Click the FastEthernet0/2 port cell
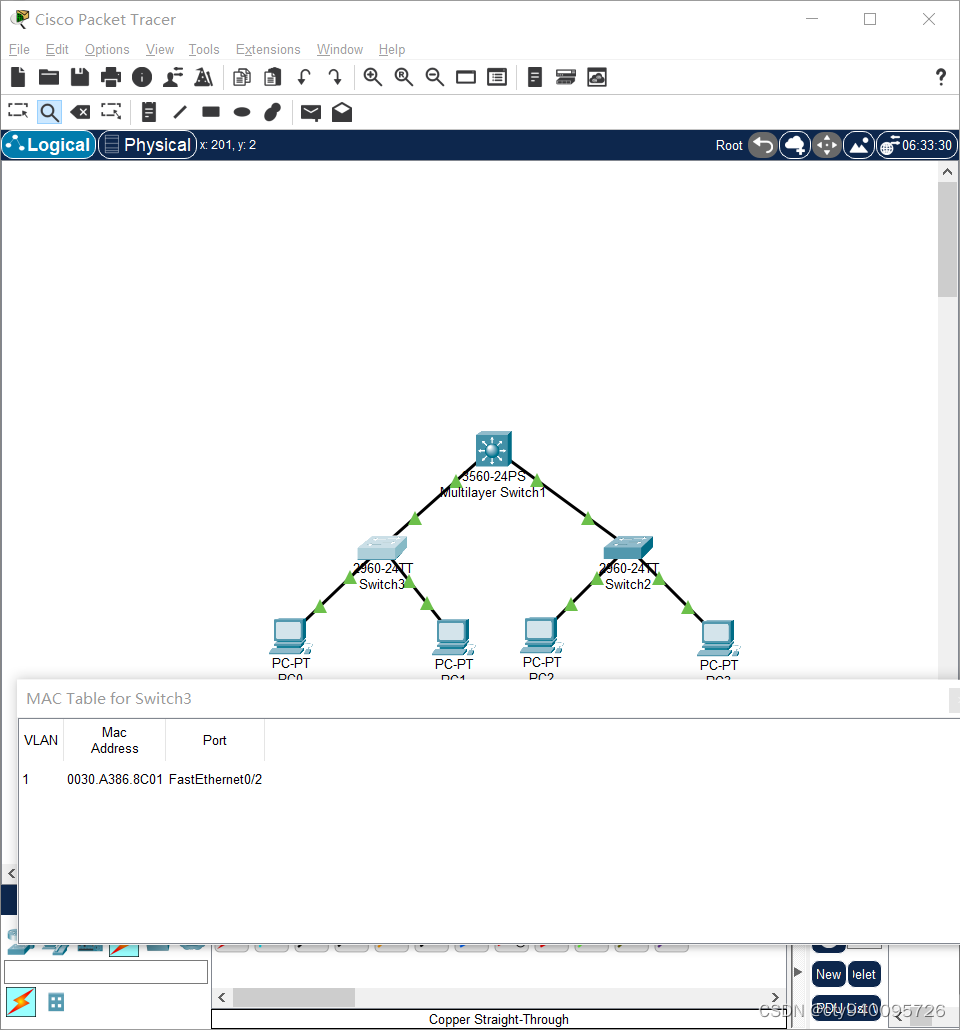The height and width of the screenshot is (1030, 960). click(x=216, y=779)
